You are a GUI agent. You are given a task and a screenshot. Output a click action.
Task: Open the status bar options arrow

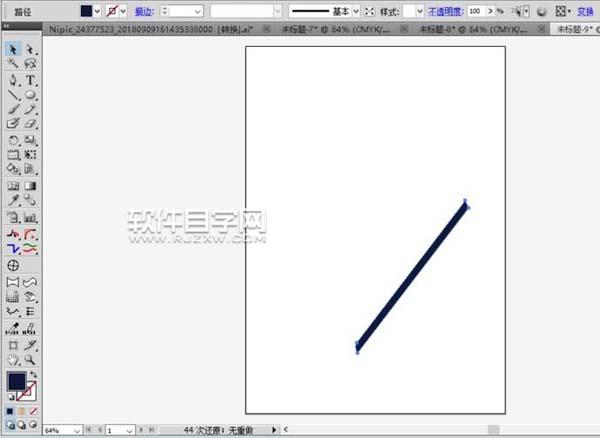pyautogui.click(x=274, y=430)
